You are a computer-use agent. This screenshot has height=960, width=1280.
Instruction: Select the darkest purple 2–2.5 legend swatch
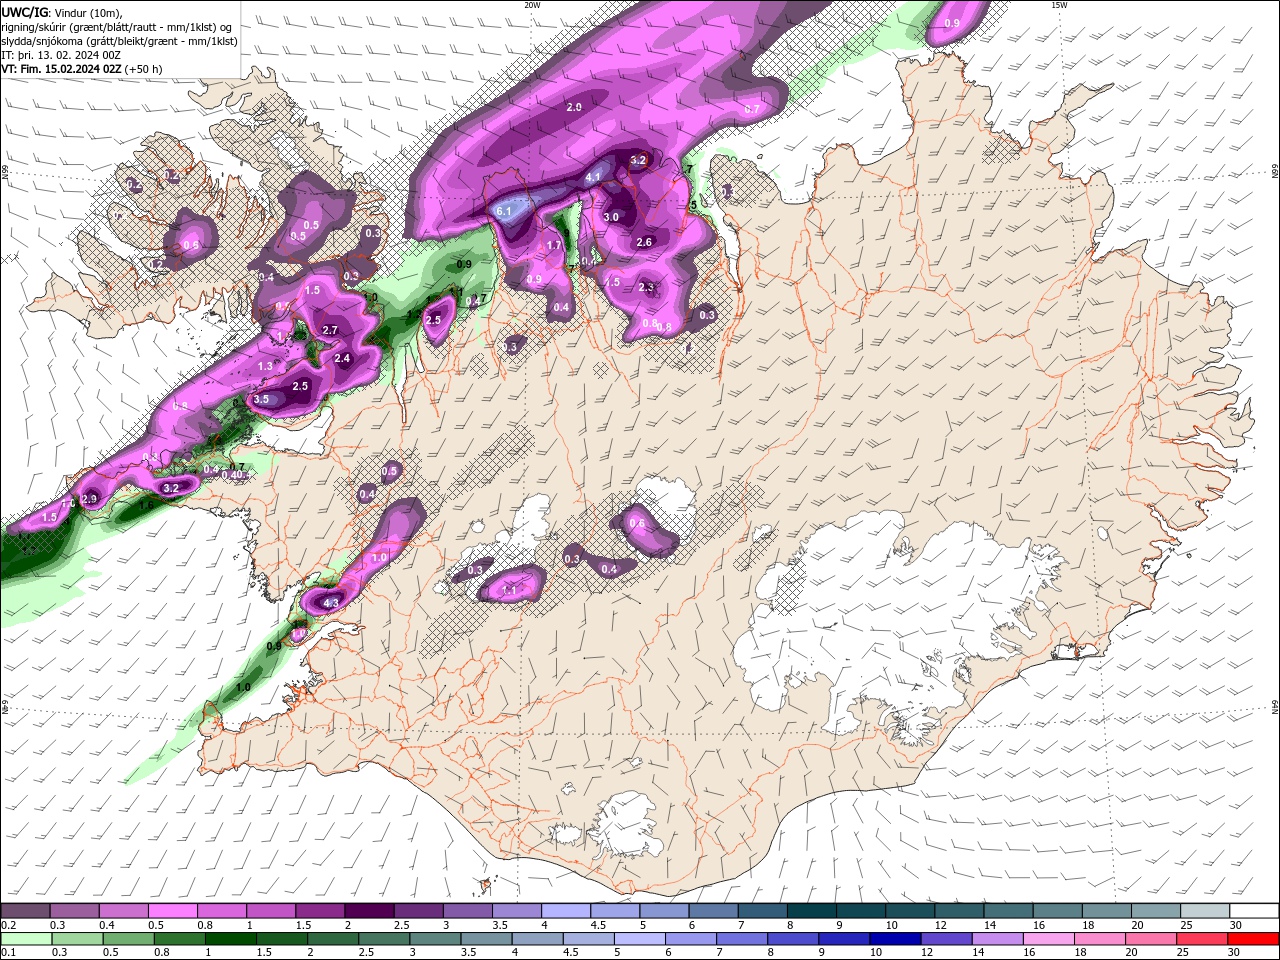tap(369, 911)
